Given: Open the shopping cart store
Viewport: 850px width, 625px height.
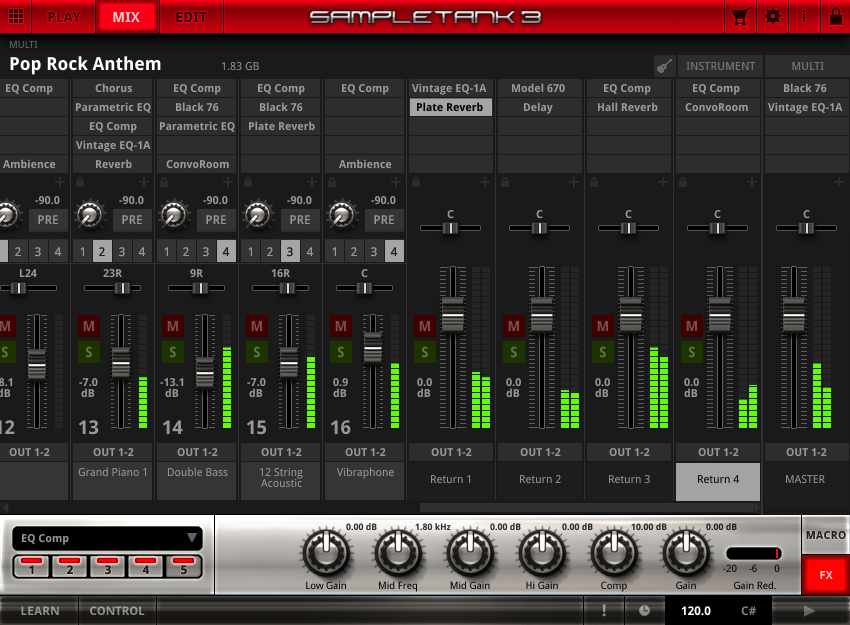Looking at the screenshot, I should [x=740, y=17].
